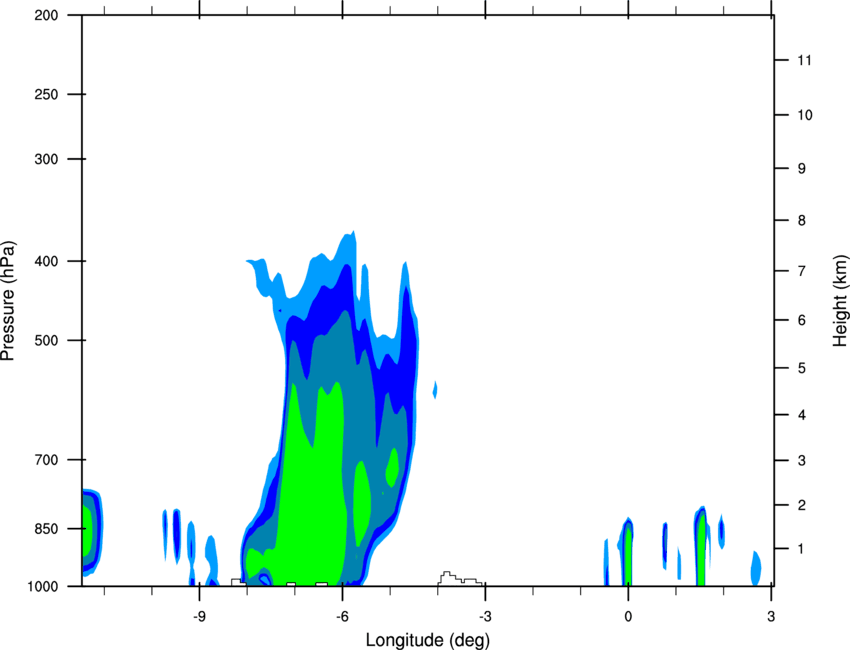Click the 1 km height label

pyautogui.click(x=801, y=549)
